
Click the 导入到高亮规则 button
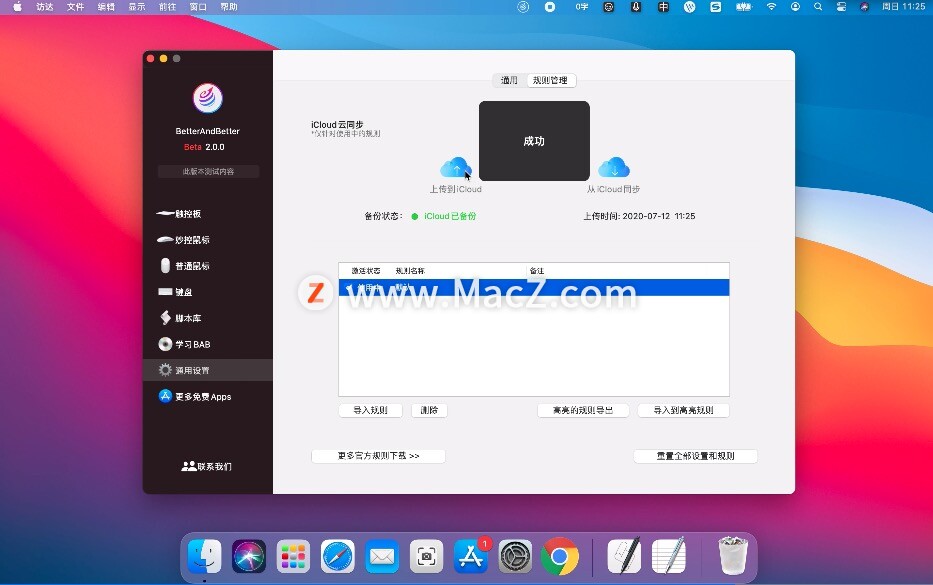click(x=683, y=410)
